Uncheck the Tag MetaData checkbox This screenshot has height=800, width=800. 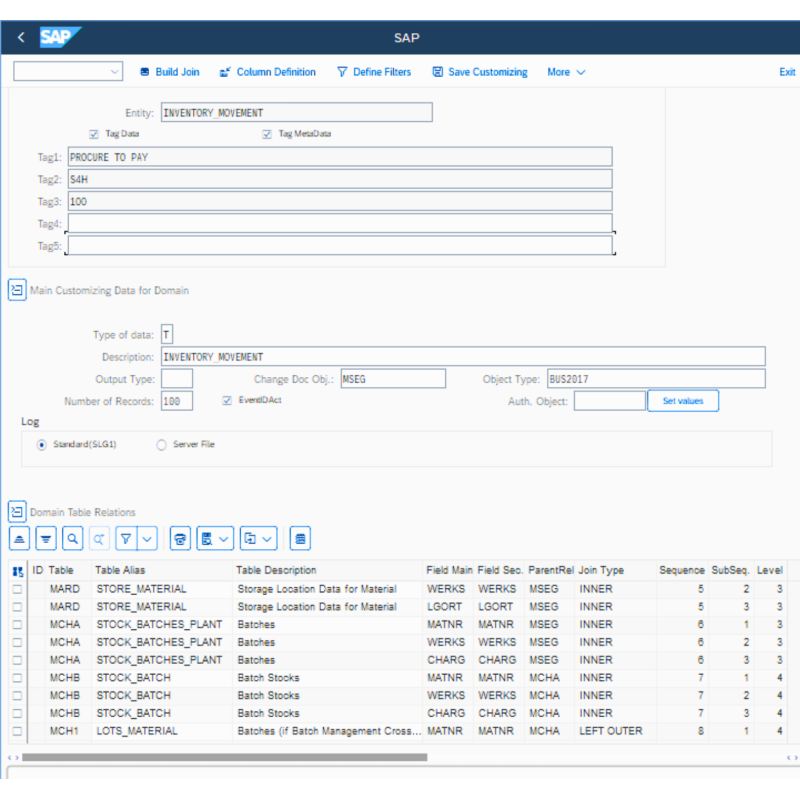[267, 134]
